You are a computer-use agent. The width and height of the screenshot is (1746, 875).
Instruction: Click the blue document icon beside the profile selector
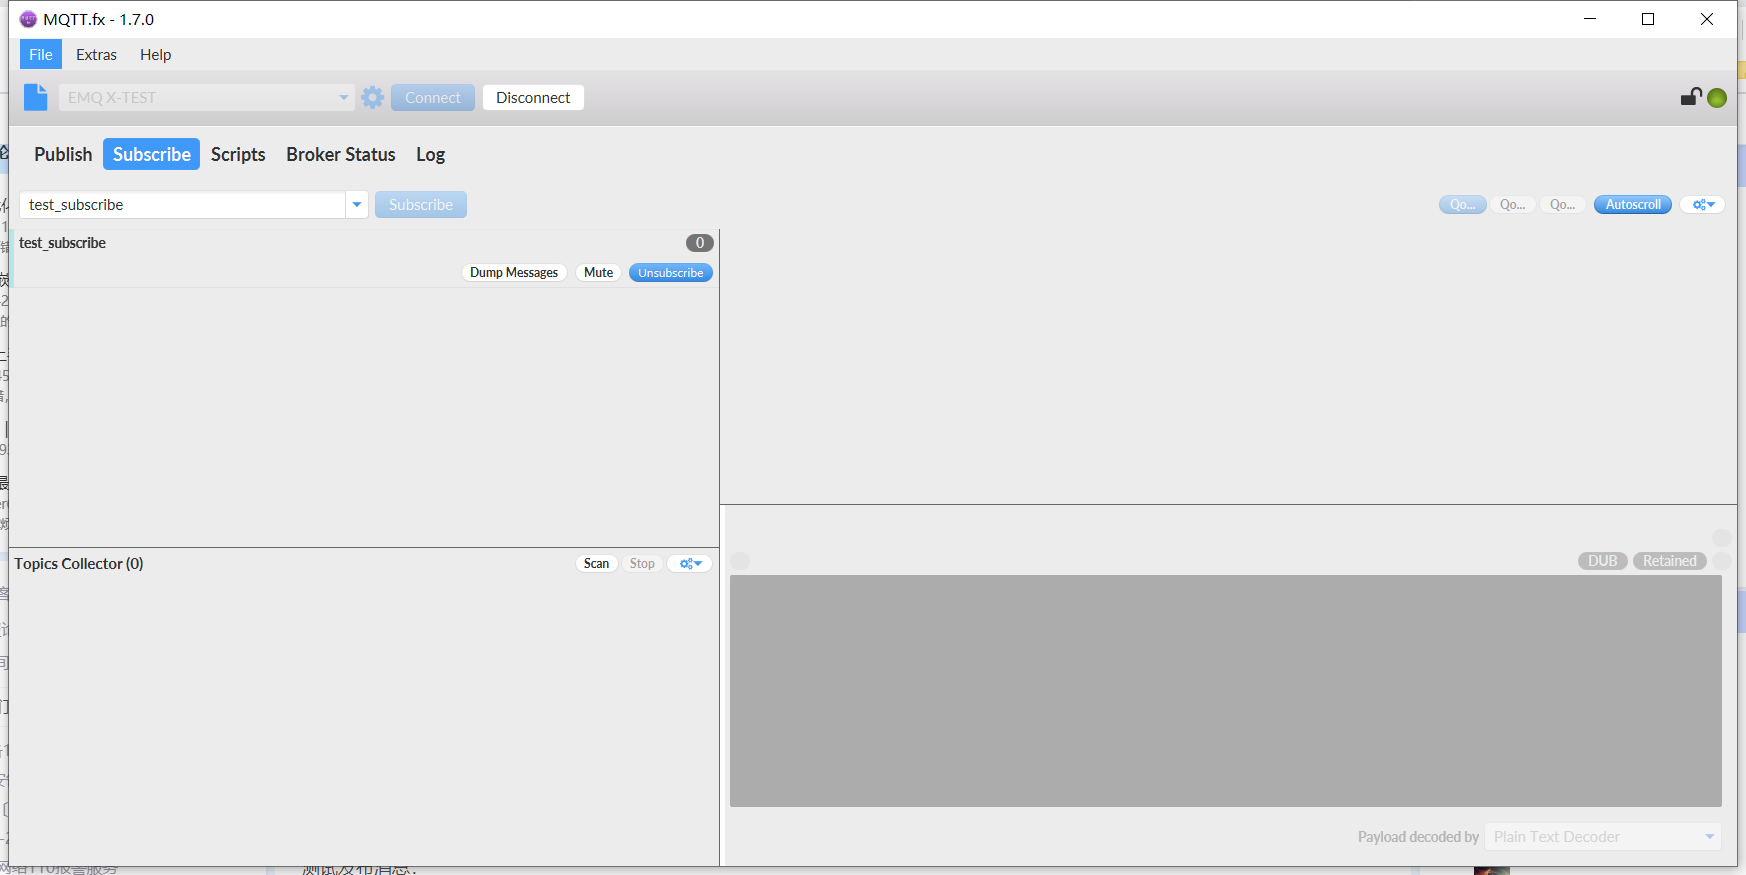click(36, 97)
